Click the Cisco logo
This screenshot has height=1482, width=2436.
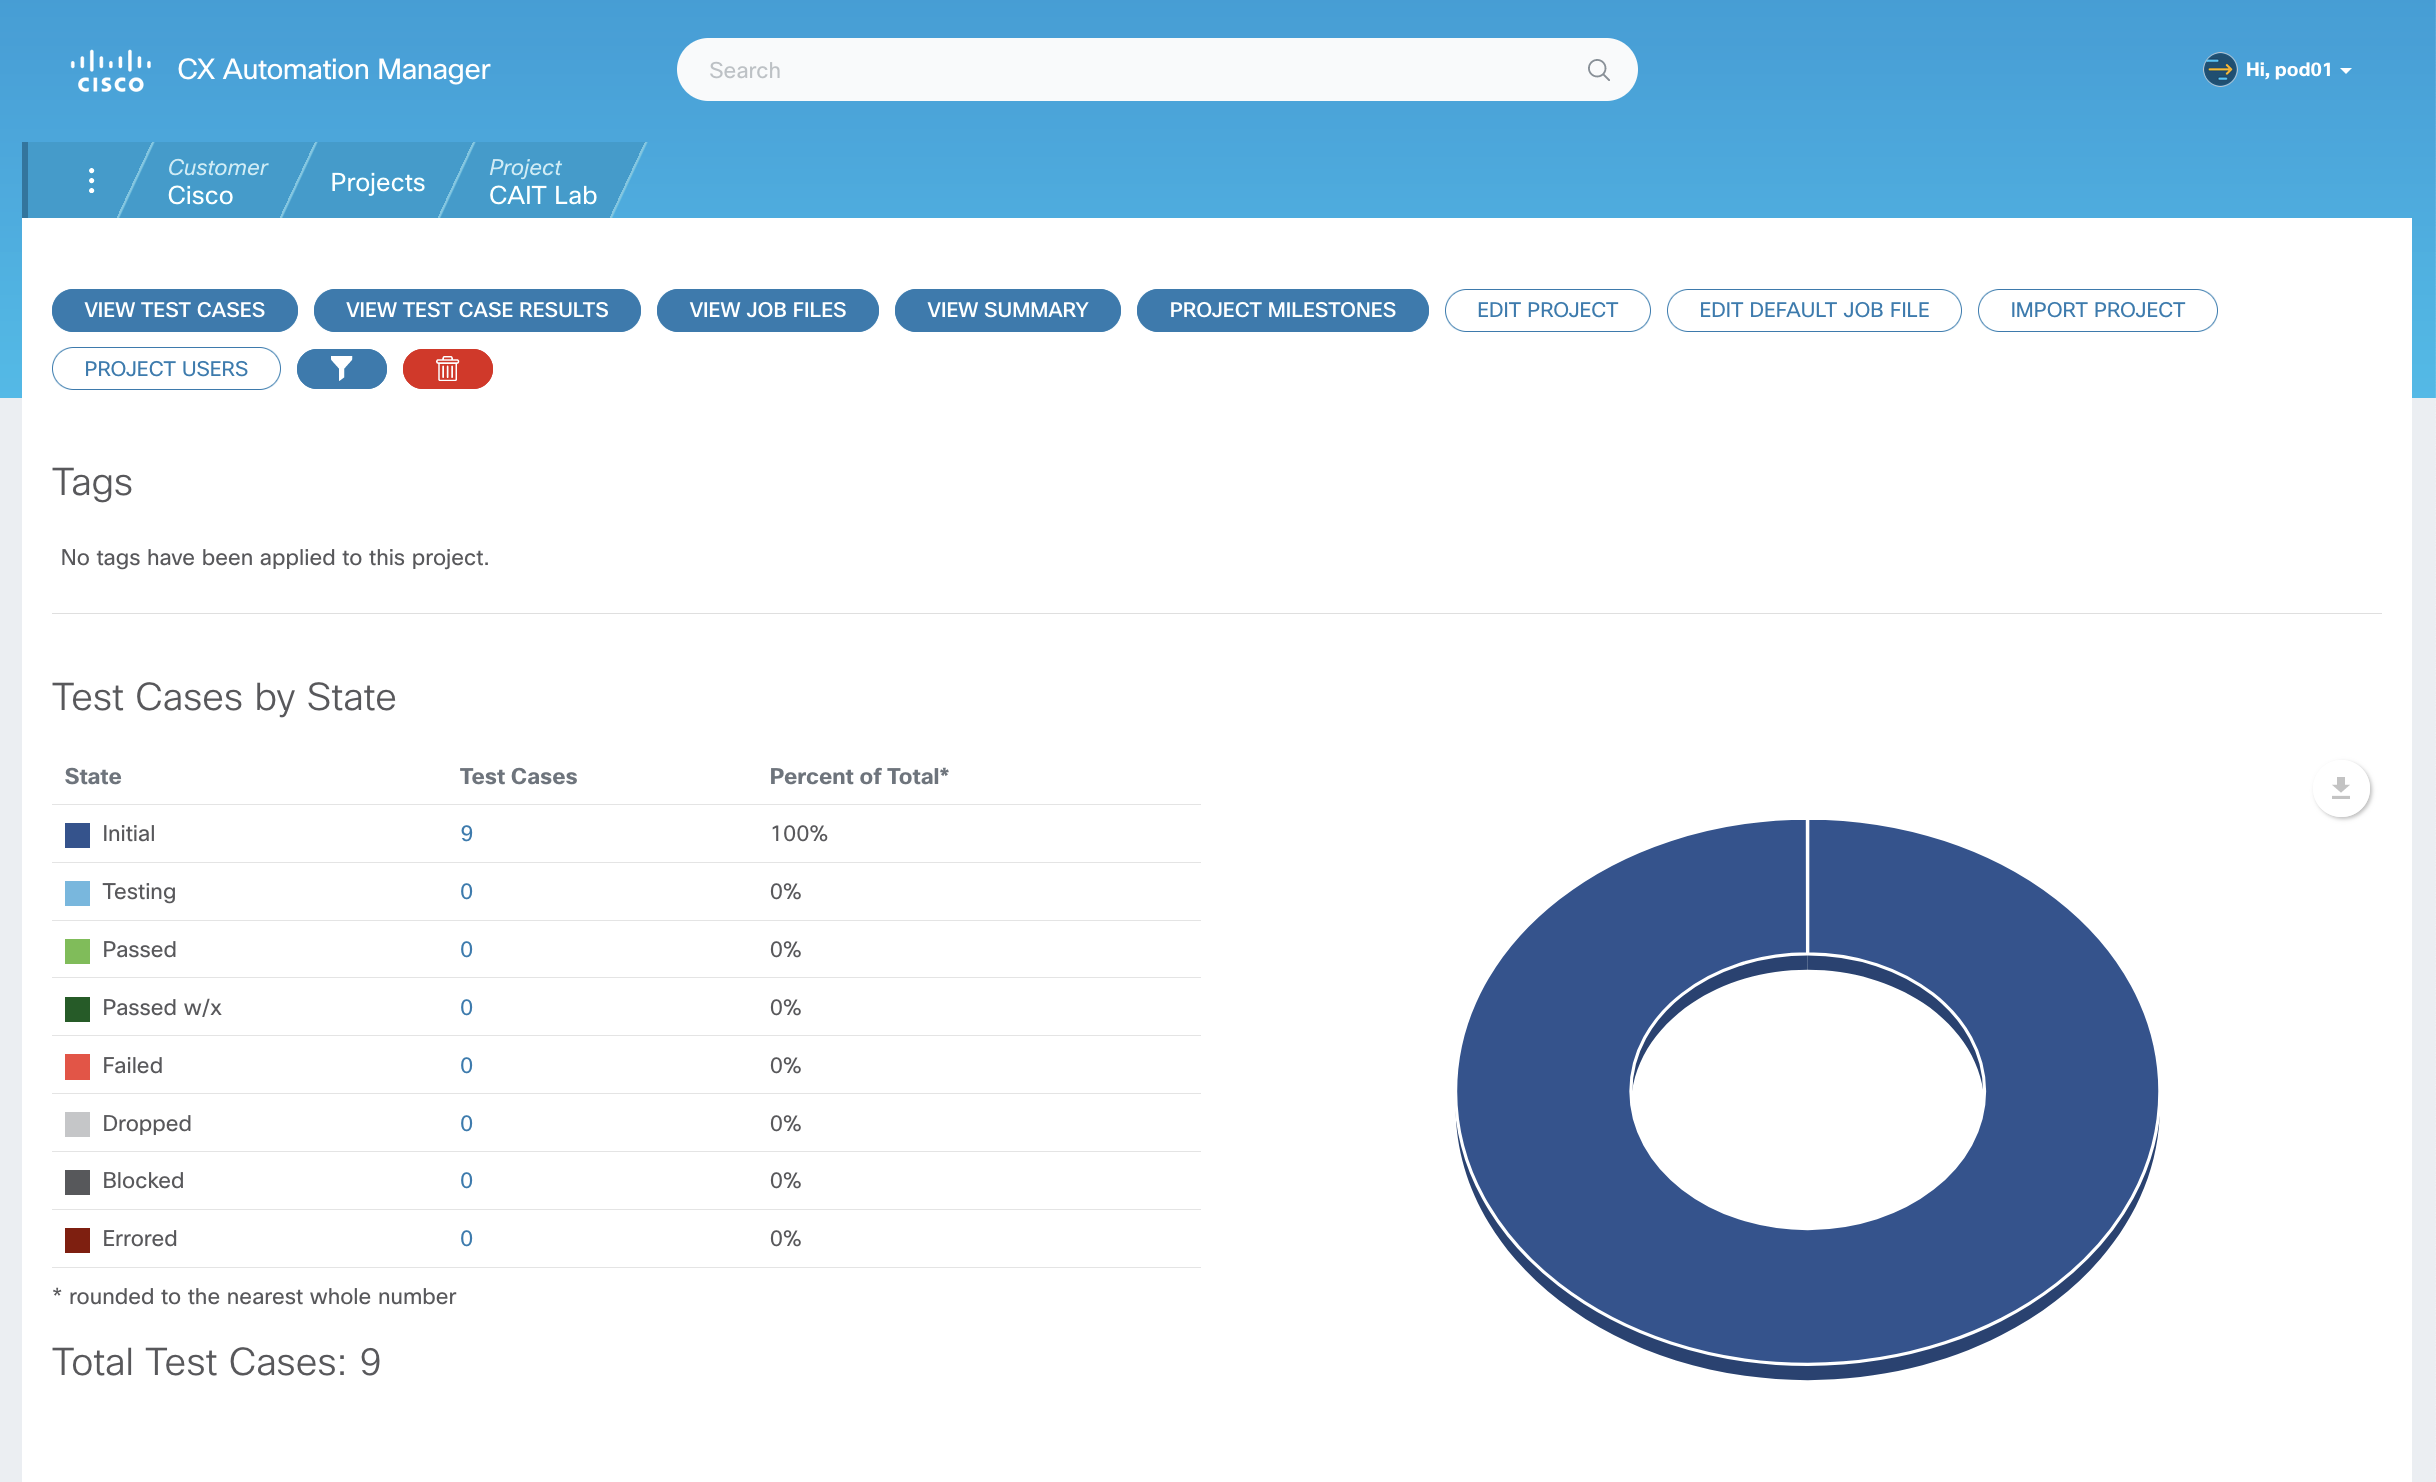(110, 70)
